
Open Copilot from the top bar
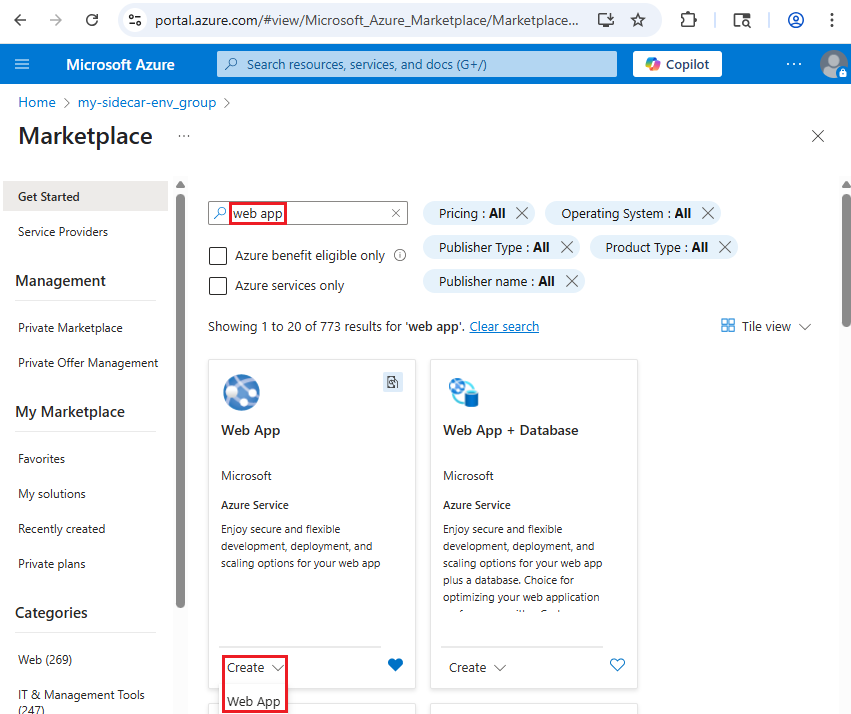tap(676, 63)
